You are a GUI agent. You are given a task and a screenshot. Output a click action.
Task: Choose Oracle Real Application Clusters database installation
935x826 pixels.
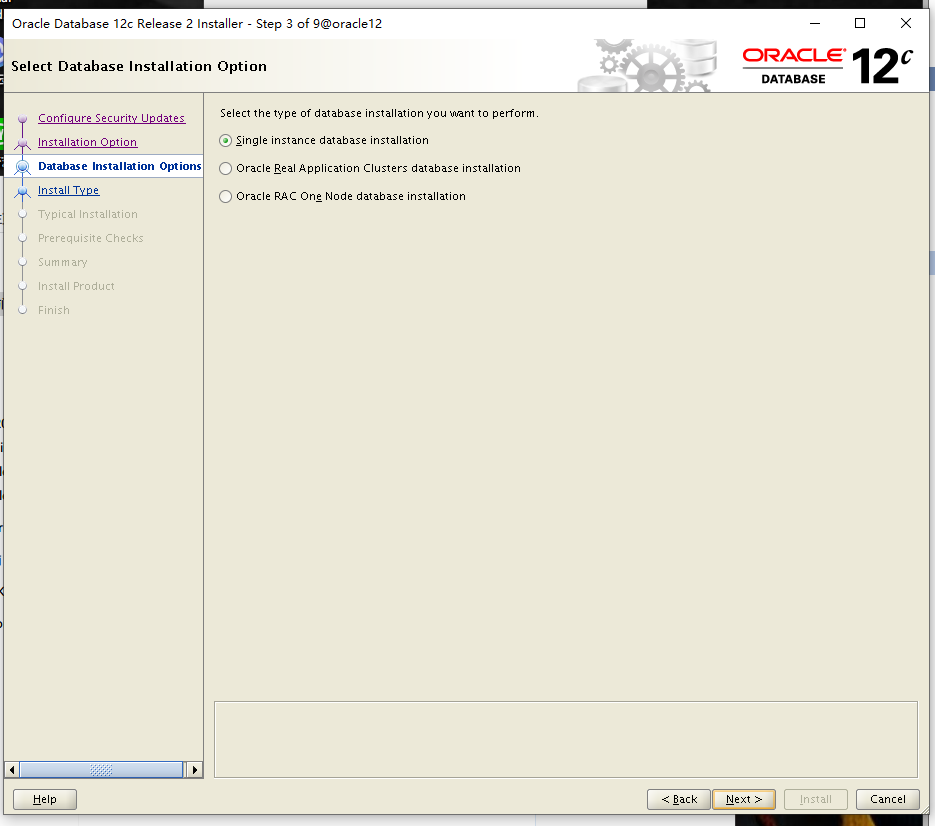pos(225,169)
